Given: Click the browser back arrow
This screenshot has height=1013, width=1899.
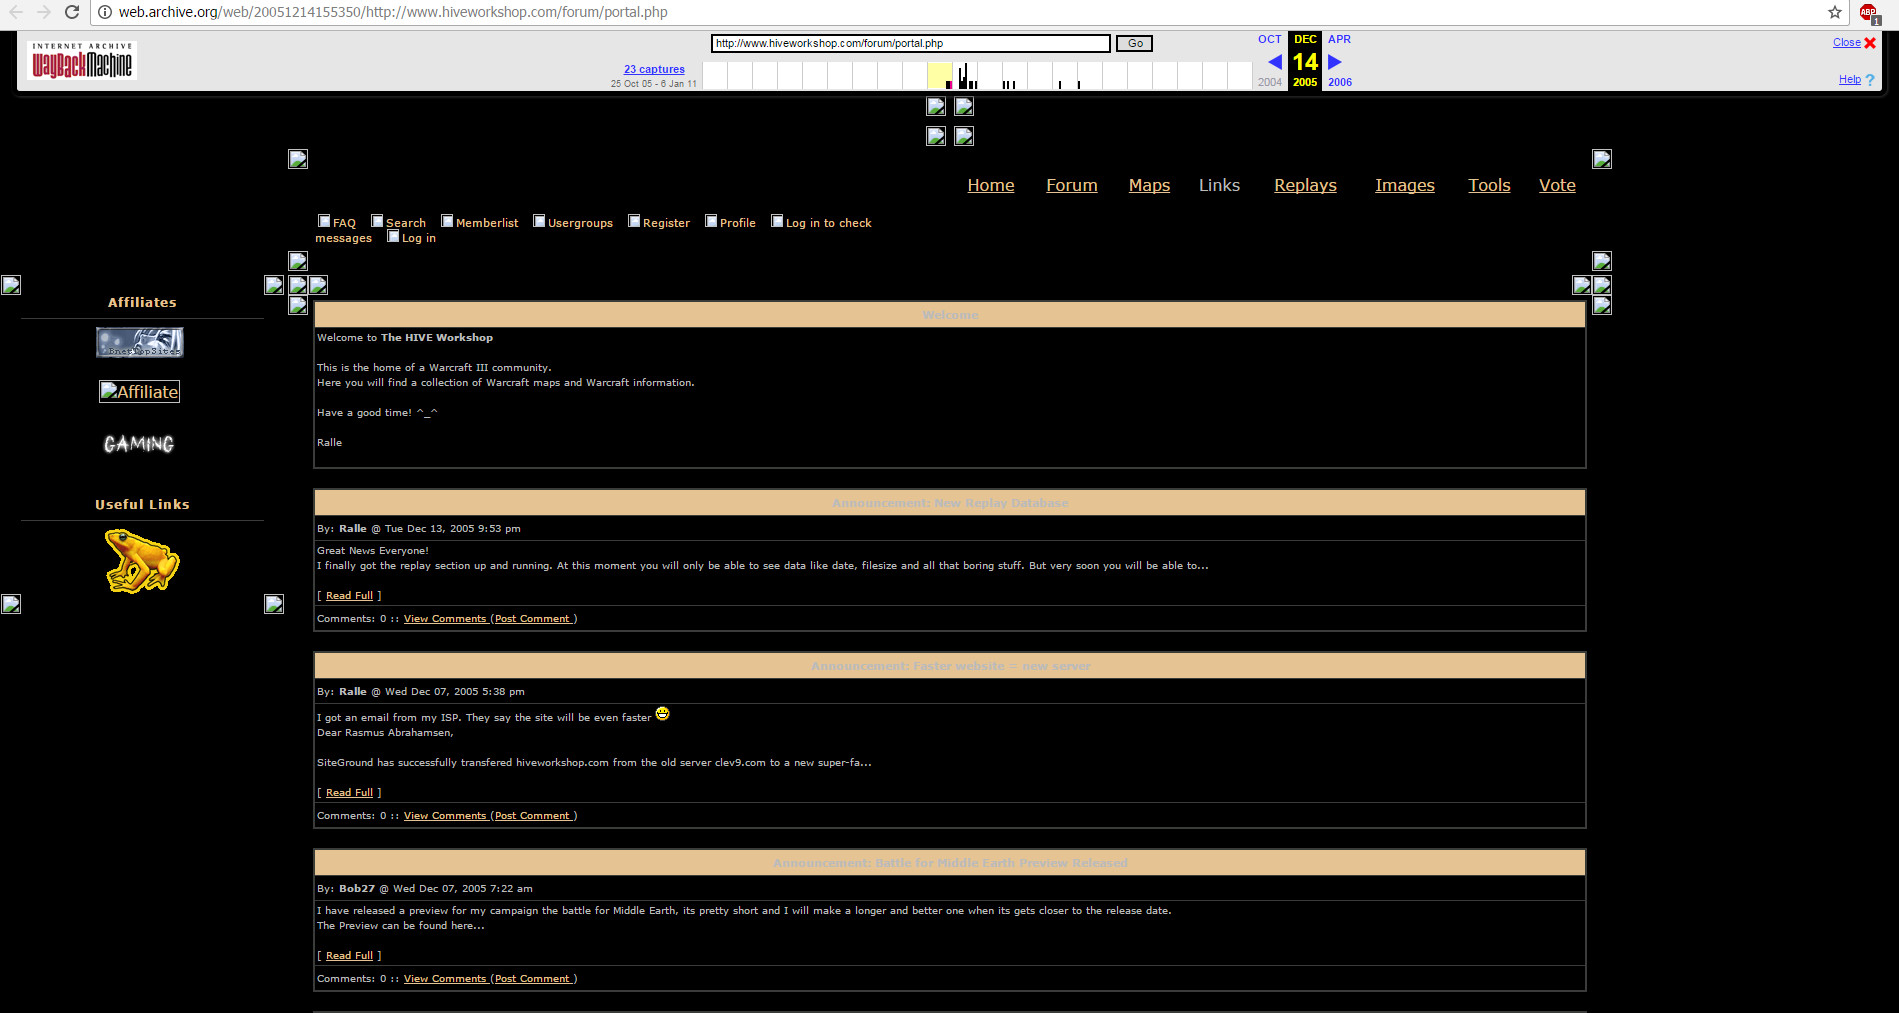Looking at the screenshot, I should 16,12.
